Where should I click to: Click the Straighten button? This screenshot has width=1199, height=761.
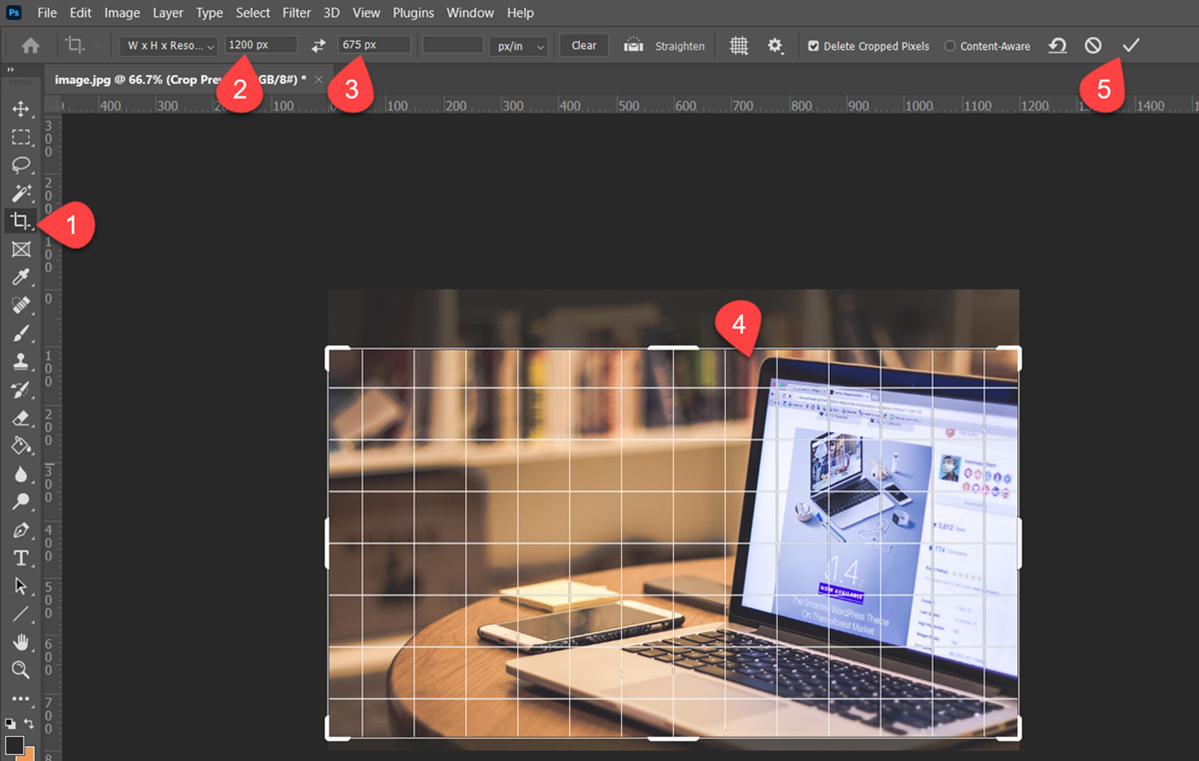(x=665, y=46)
